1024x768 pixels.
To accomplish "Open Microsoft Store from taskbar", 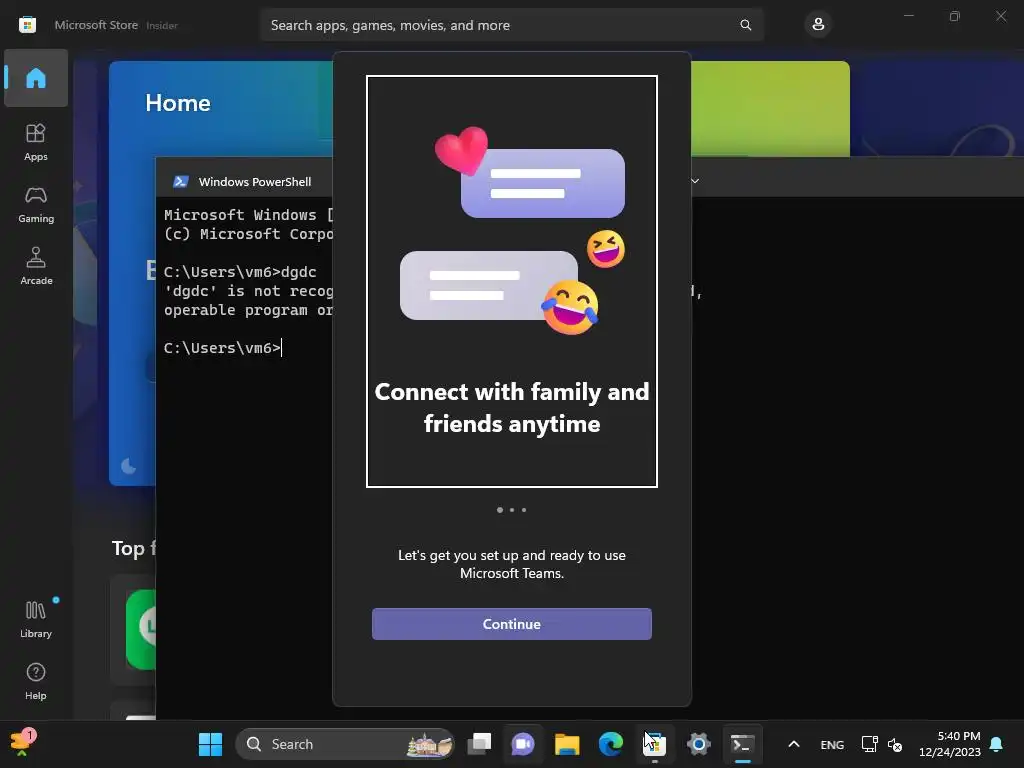I will (654, 744).
